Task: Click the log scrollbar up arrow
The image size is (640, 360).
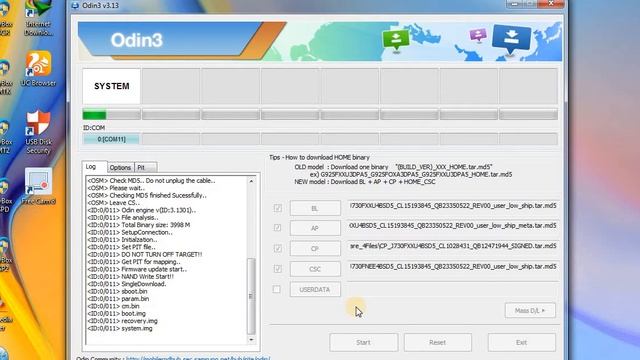Action: click(x=251, y=181)
